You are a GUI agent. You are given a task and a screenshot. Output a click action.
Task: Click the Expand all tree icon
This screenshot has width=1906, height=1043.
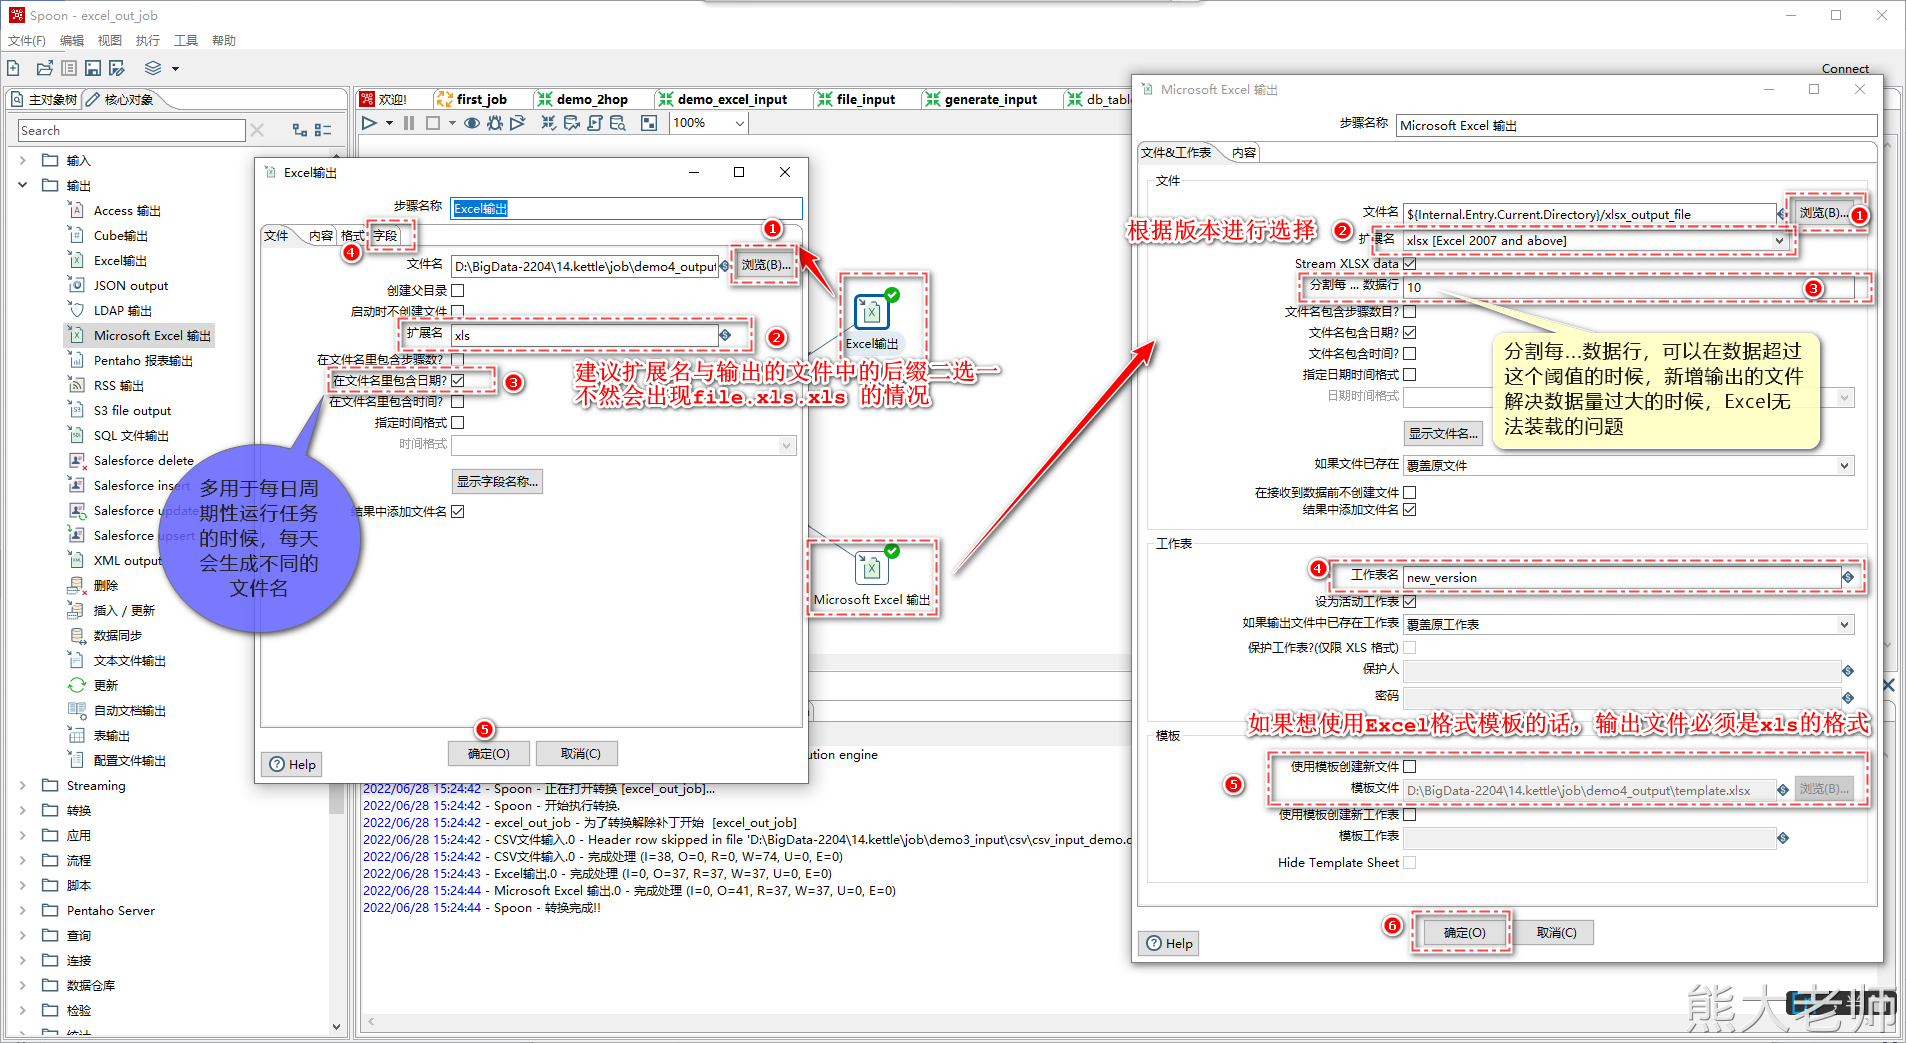300,130
